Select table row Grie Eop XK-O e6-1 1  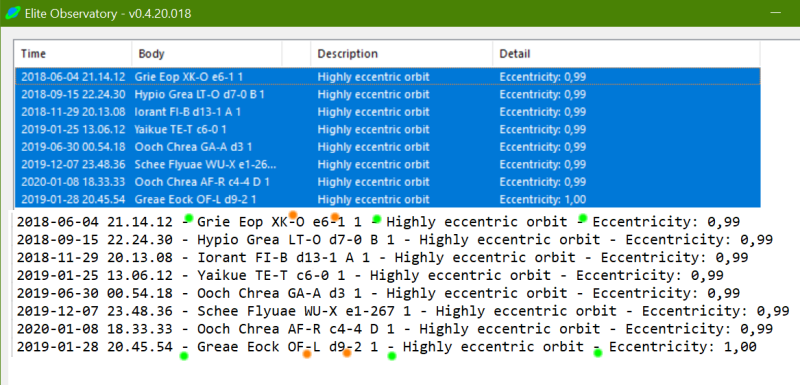388,77
